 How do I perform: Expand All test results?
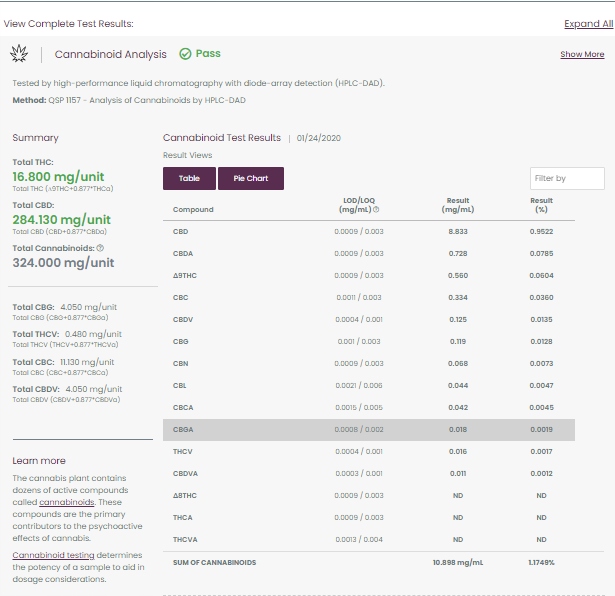pos(588,24)
